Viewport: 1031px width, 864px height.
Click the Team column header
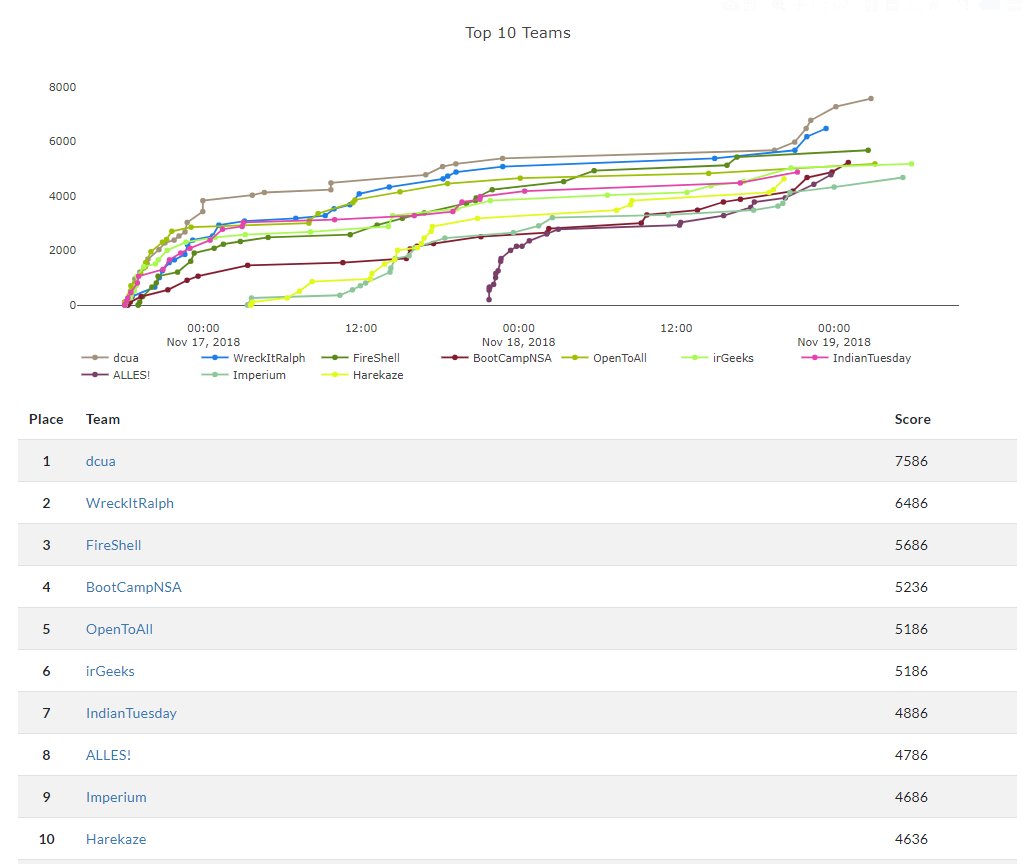point(103,419)
